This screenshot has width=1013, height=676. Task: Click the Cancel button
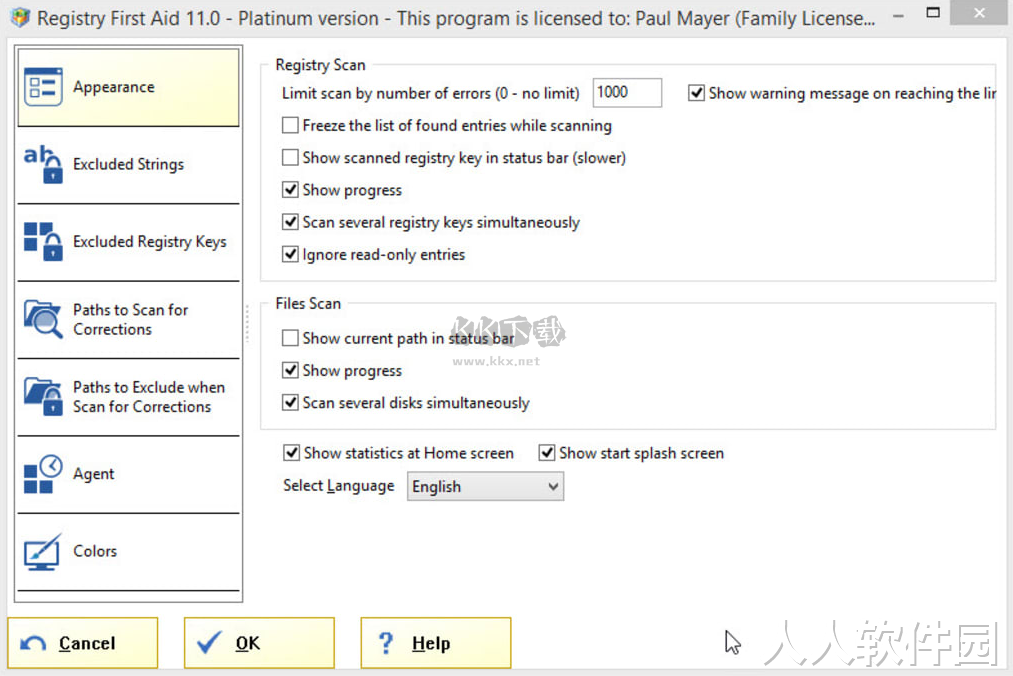coord(83,643)
